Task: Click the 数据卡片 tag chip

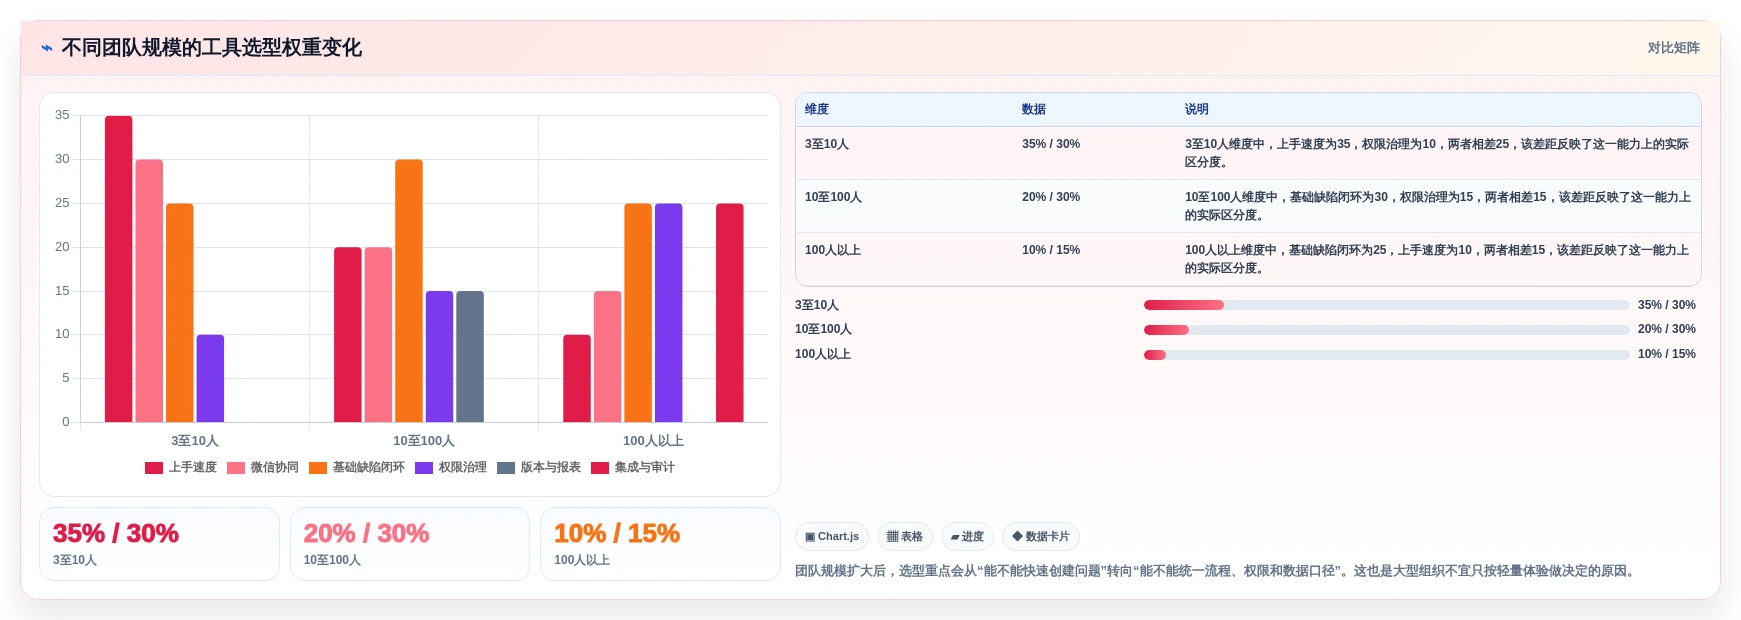Action: pos(1041,537)
